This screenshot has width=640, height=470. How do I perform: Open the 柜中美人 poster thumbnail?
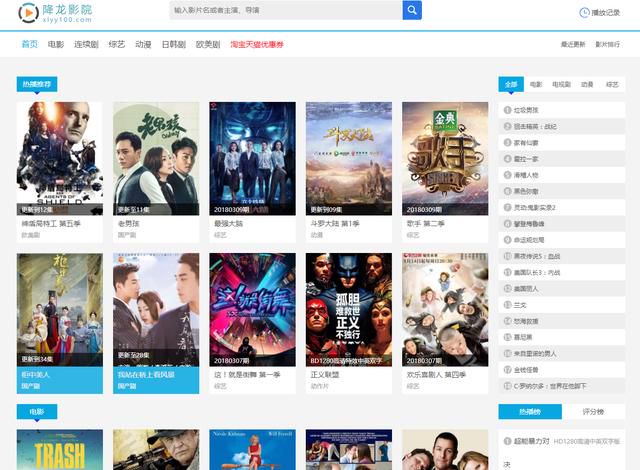tap(60, 310)
